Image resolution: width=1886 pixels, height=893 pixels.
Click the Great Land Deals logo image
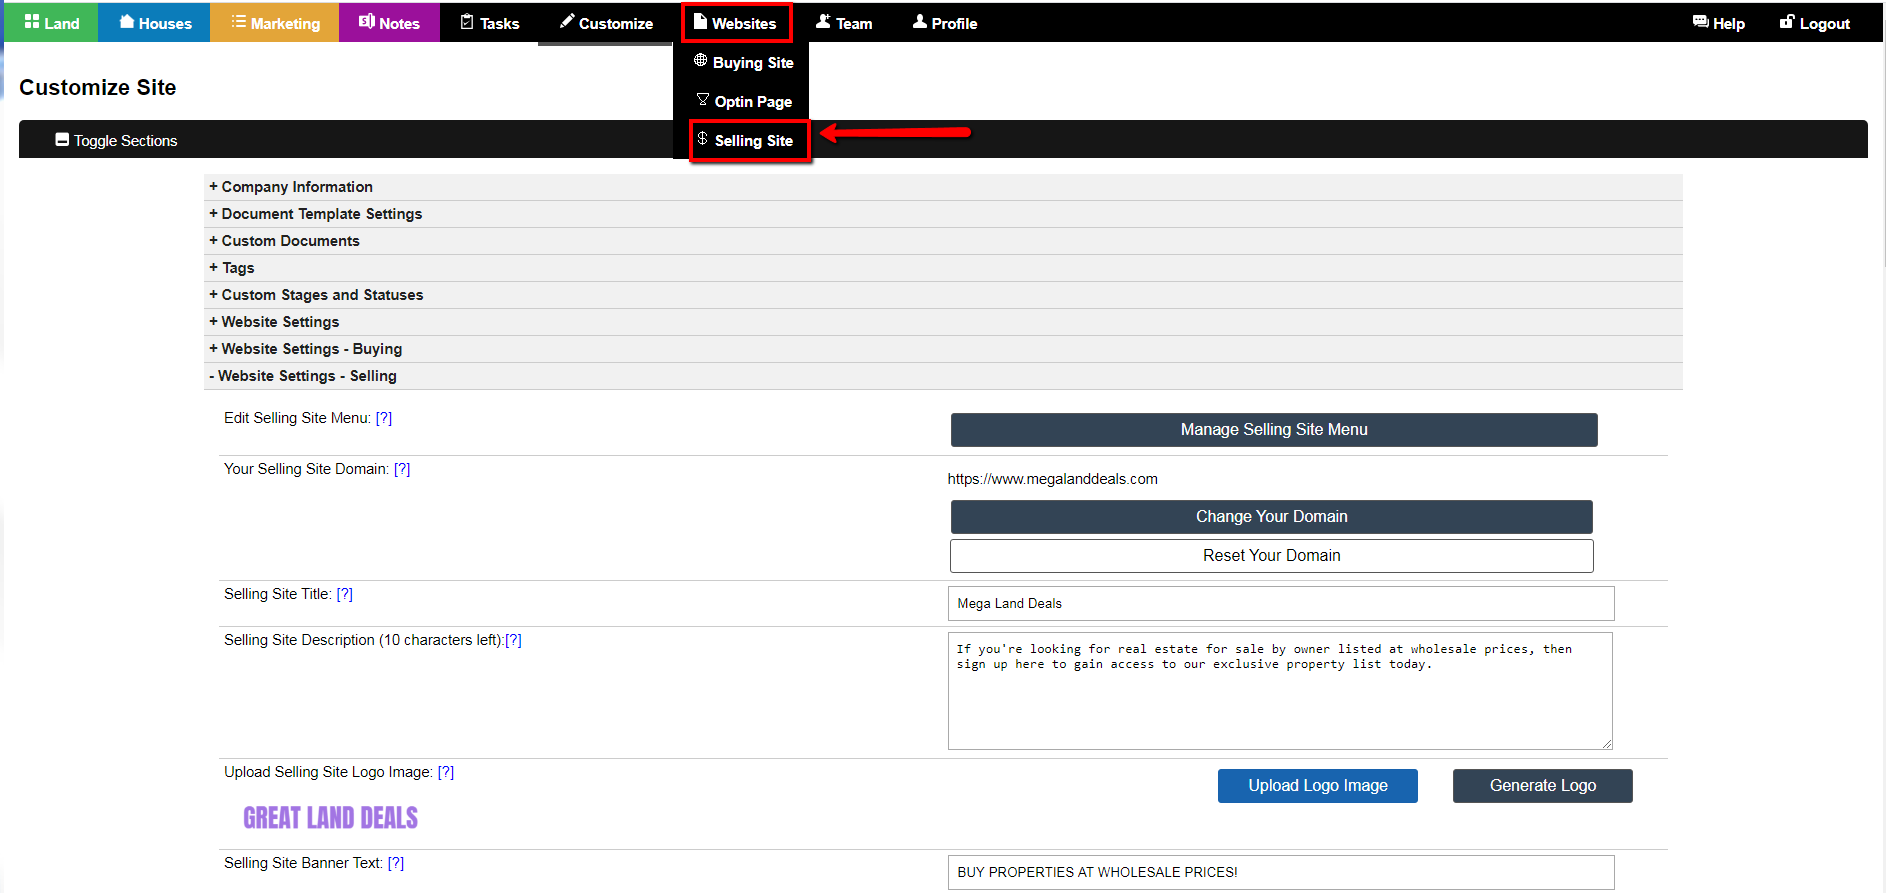click(331, 818)
